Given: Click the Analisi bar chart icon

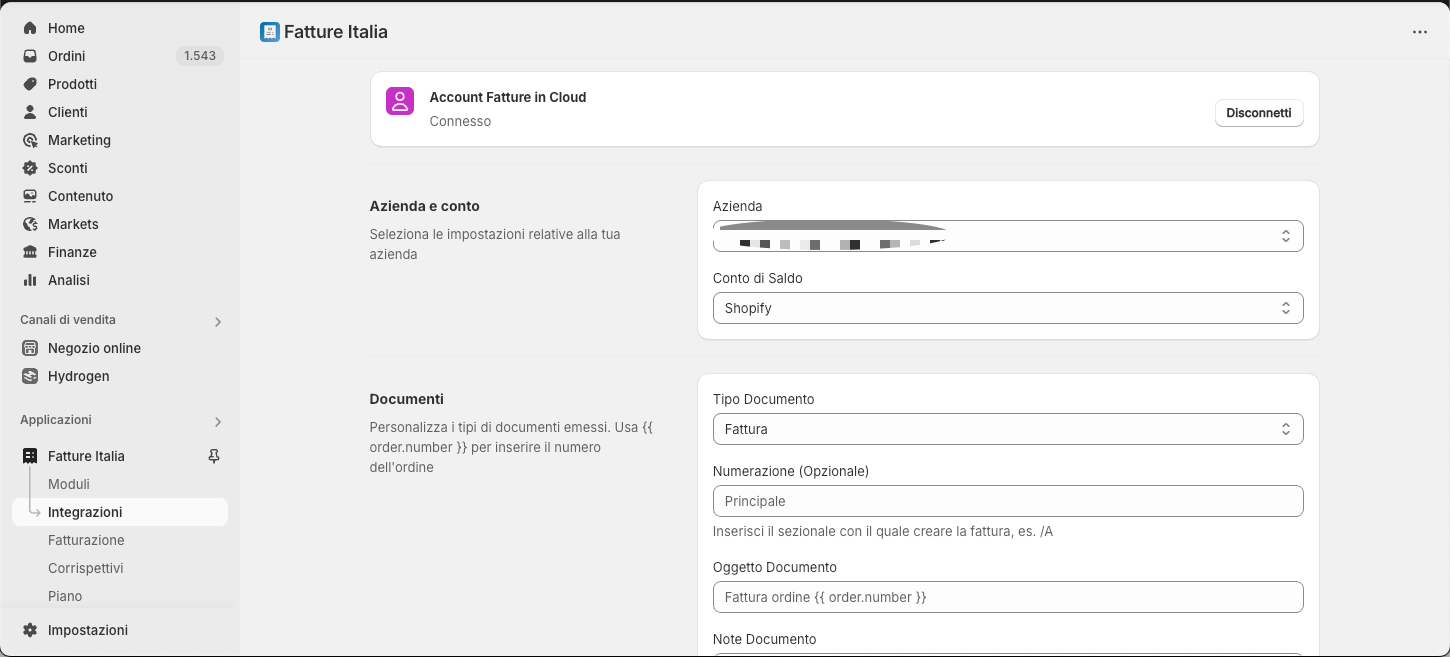Looking at the screenshot, I should coord(30,280).
